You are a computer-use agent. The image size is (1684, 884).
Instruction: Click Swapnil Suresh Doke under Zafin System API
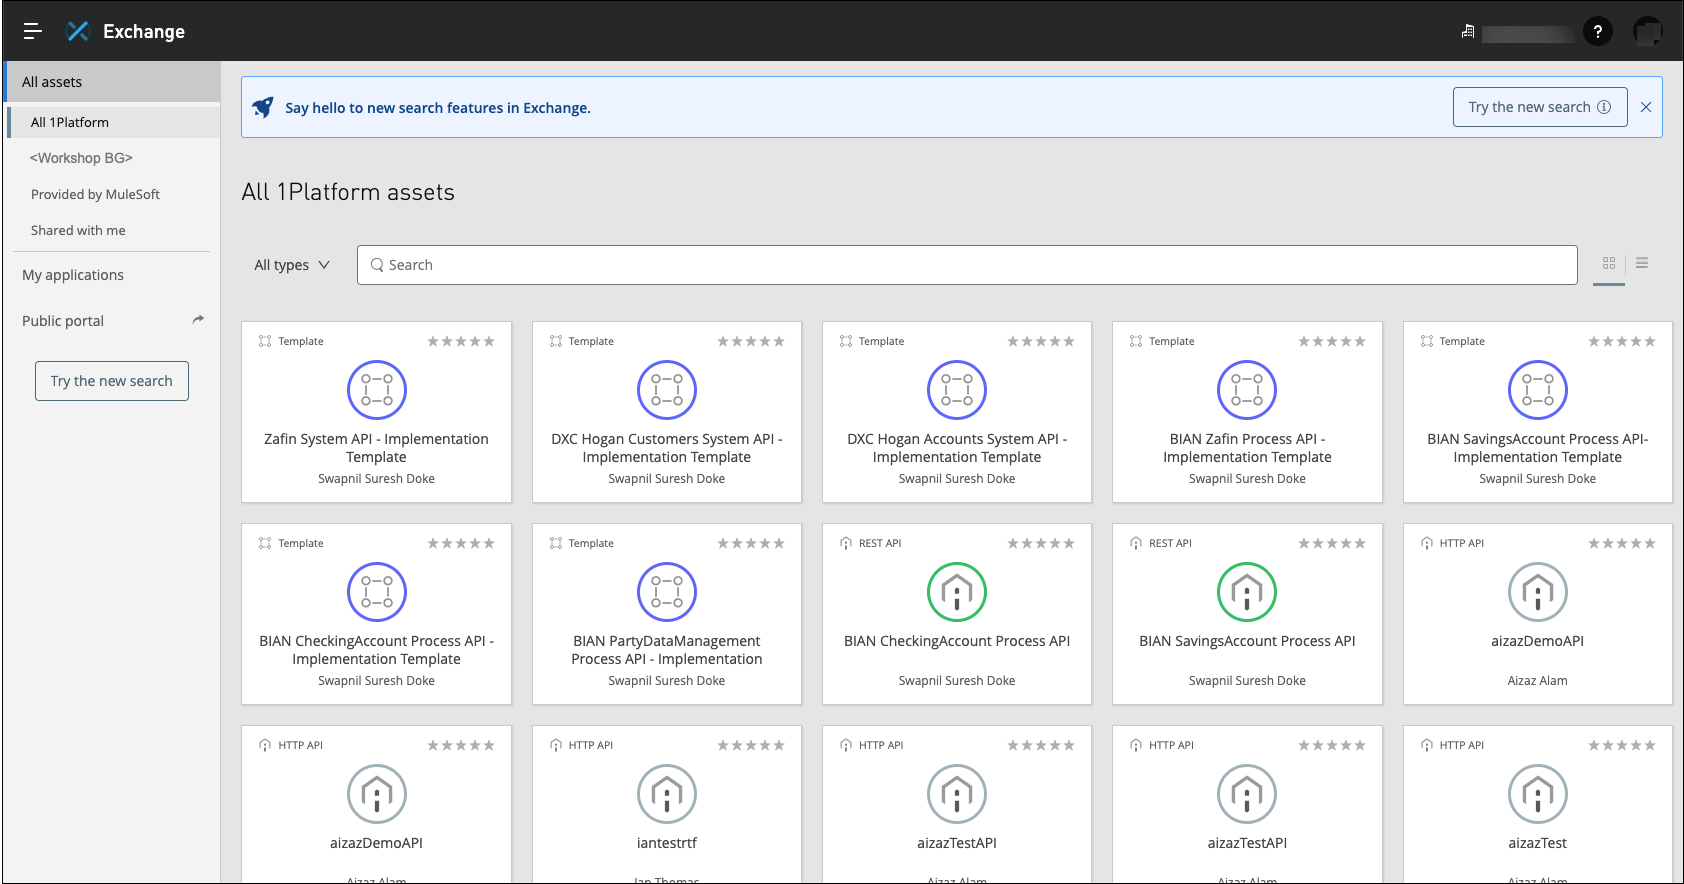point(377,479)
